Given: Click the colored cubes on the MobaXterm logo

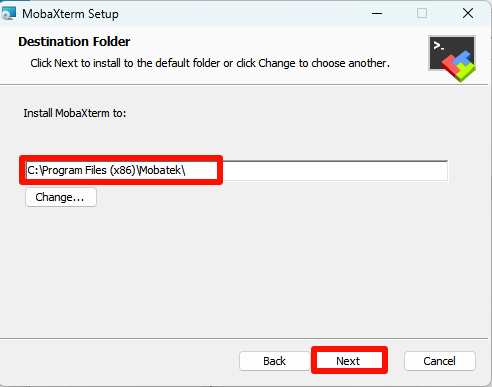Looking at the screenshot, I should click(x=459, y=66).
